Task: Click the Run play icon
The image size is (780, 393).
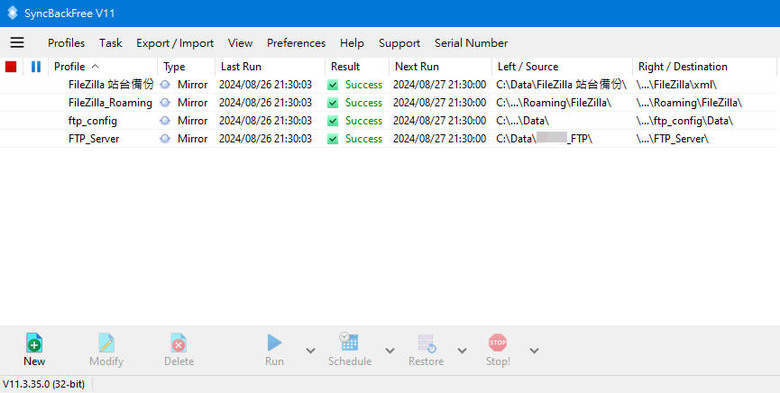Action: (x=275, y=343)
